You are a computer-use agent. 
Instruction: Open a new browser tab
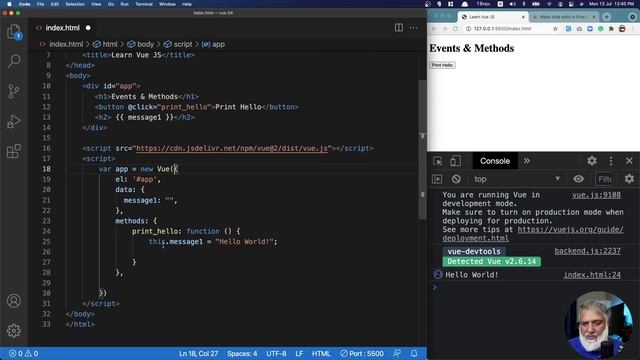[607, 17]
